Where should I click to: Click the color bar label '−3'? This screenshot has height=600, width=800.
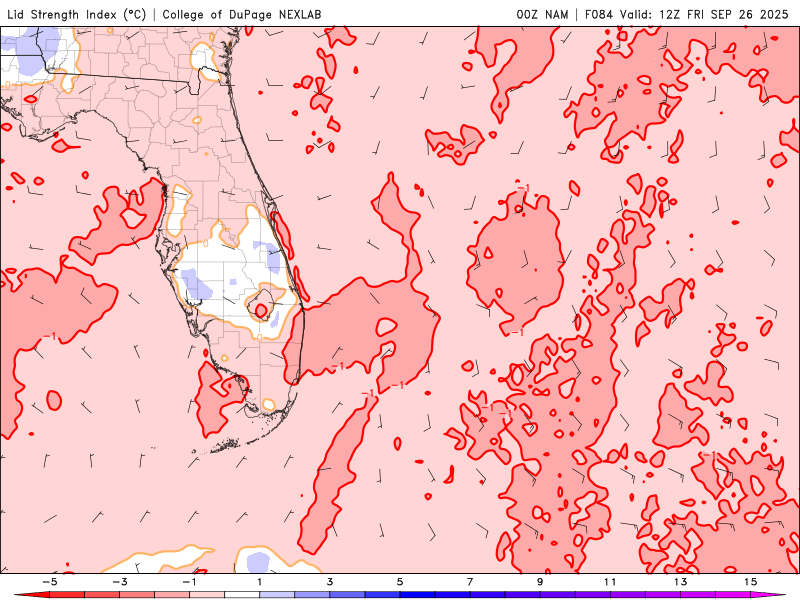(x=119, y=582)
